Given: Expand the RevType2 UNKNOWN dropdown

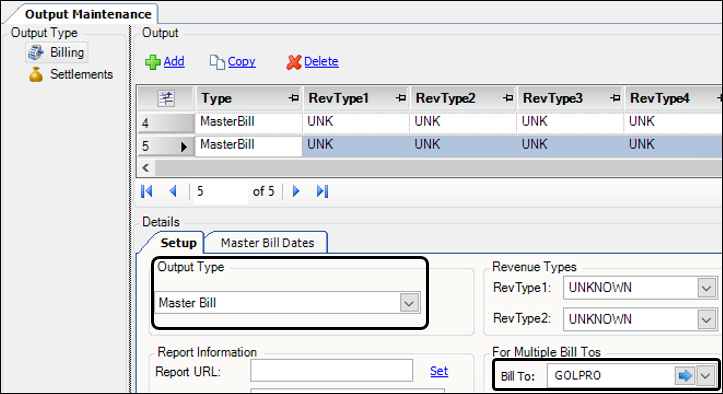Looking at the screenshot, I should 706,319.
